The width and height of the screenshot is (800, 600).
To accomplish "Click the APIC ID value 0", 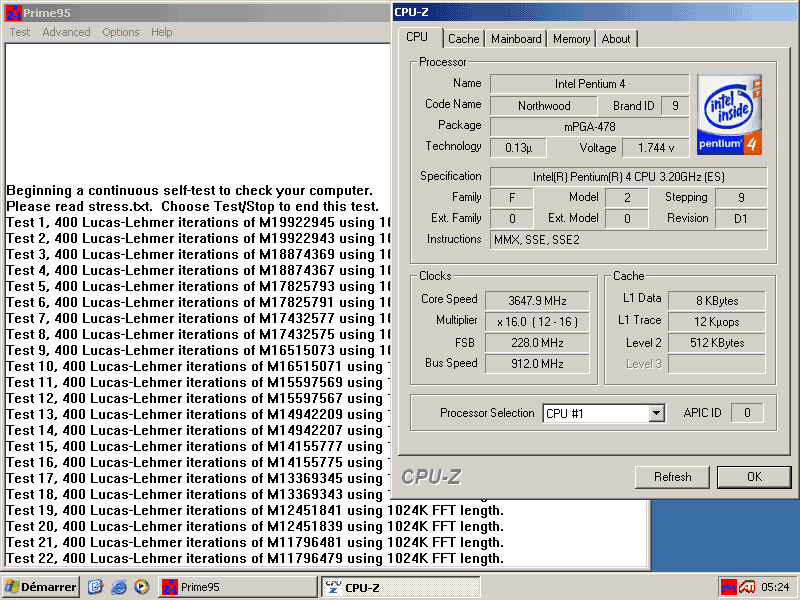I will coord(747,413).
